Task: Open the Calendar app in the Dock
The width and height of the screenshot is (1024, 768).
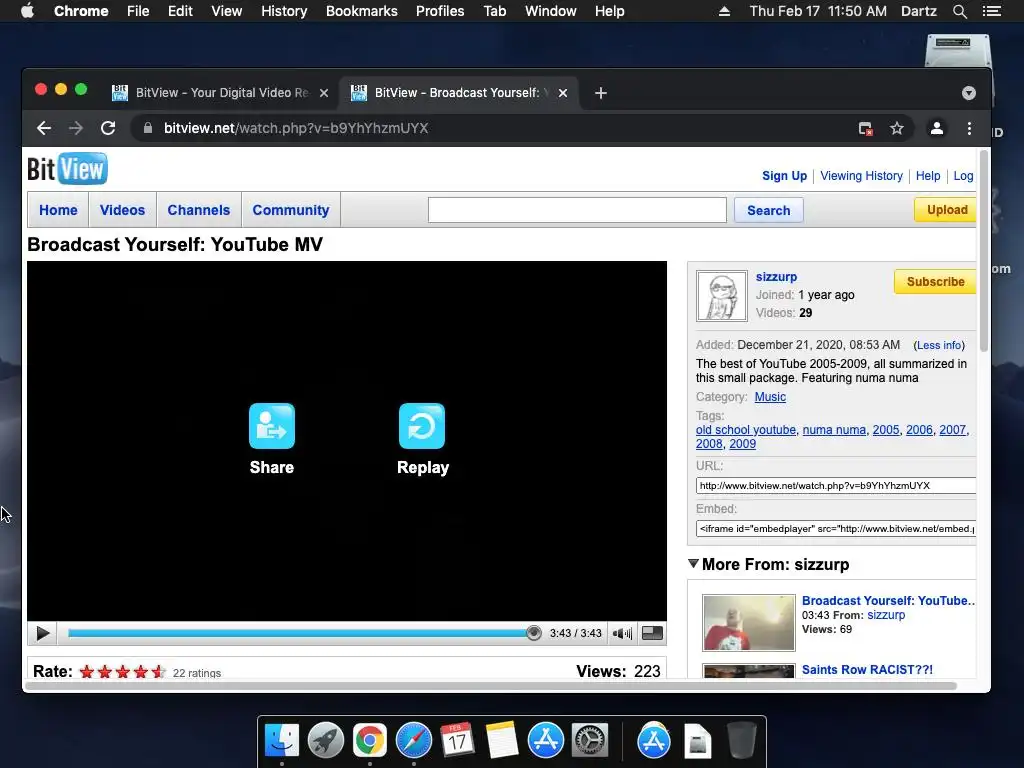Action: 457,741
